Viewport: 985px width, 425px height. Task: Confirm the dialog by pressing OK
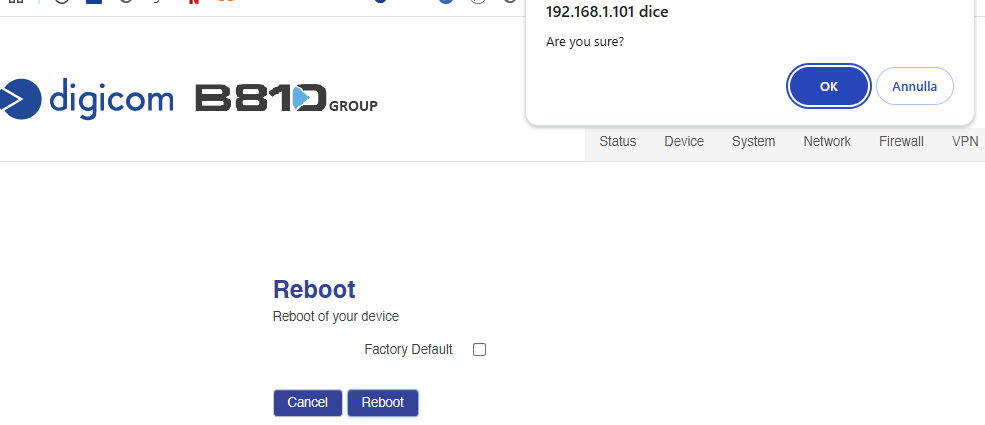828,86
